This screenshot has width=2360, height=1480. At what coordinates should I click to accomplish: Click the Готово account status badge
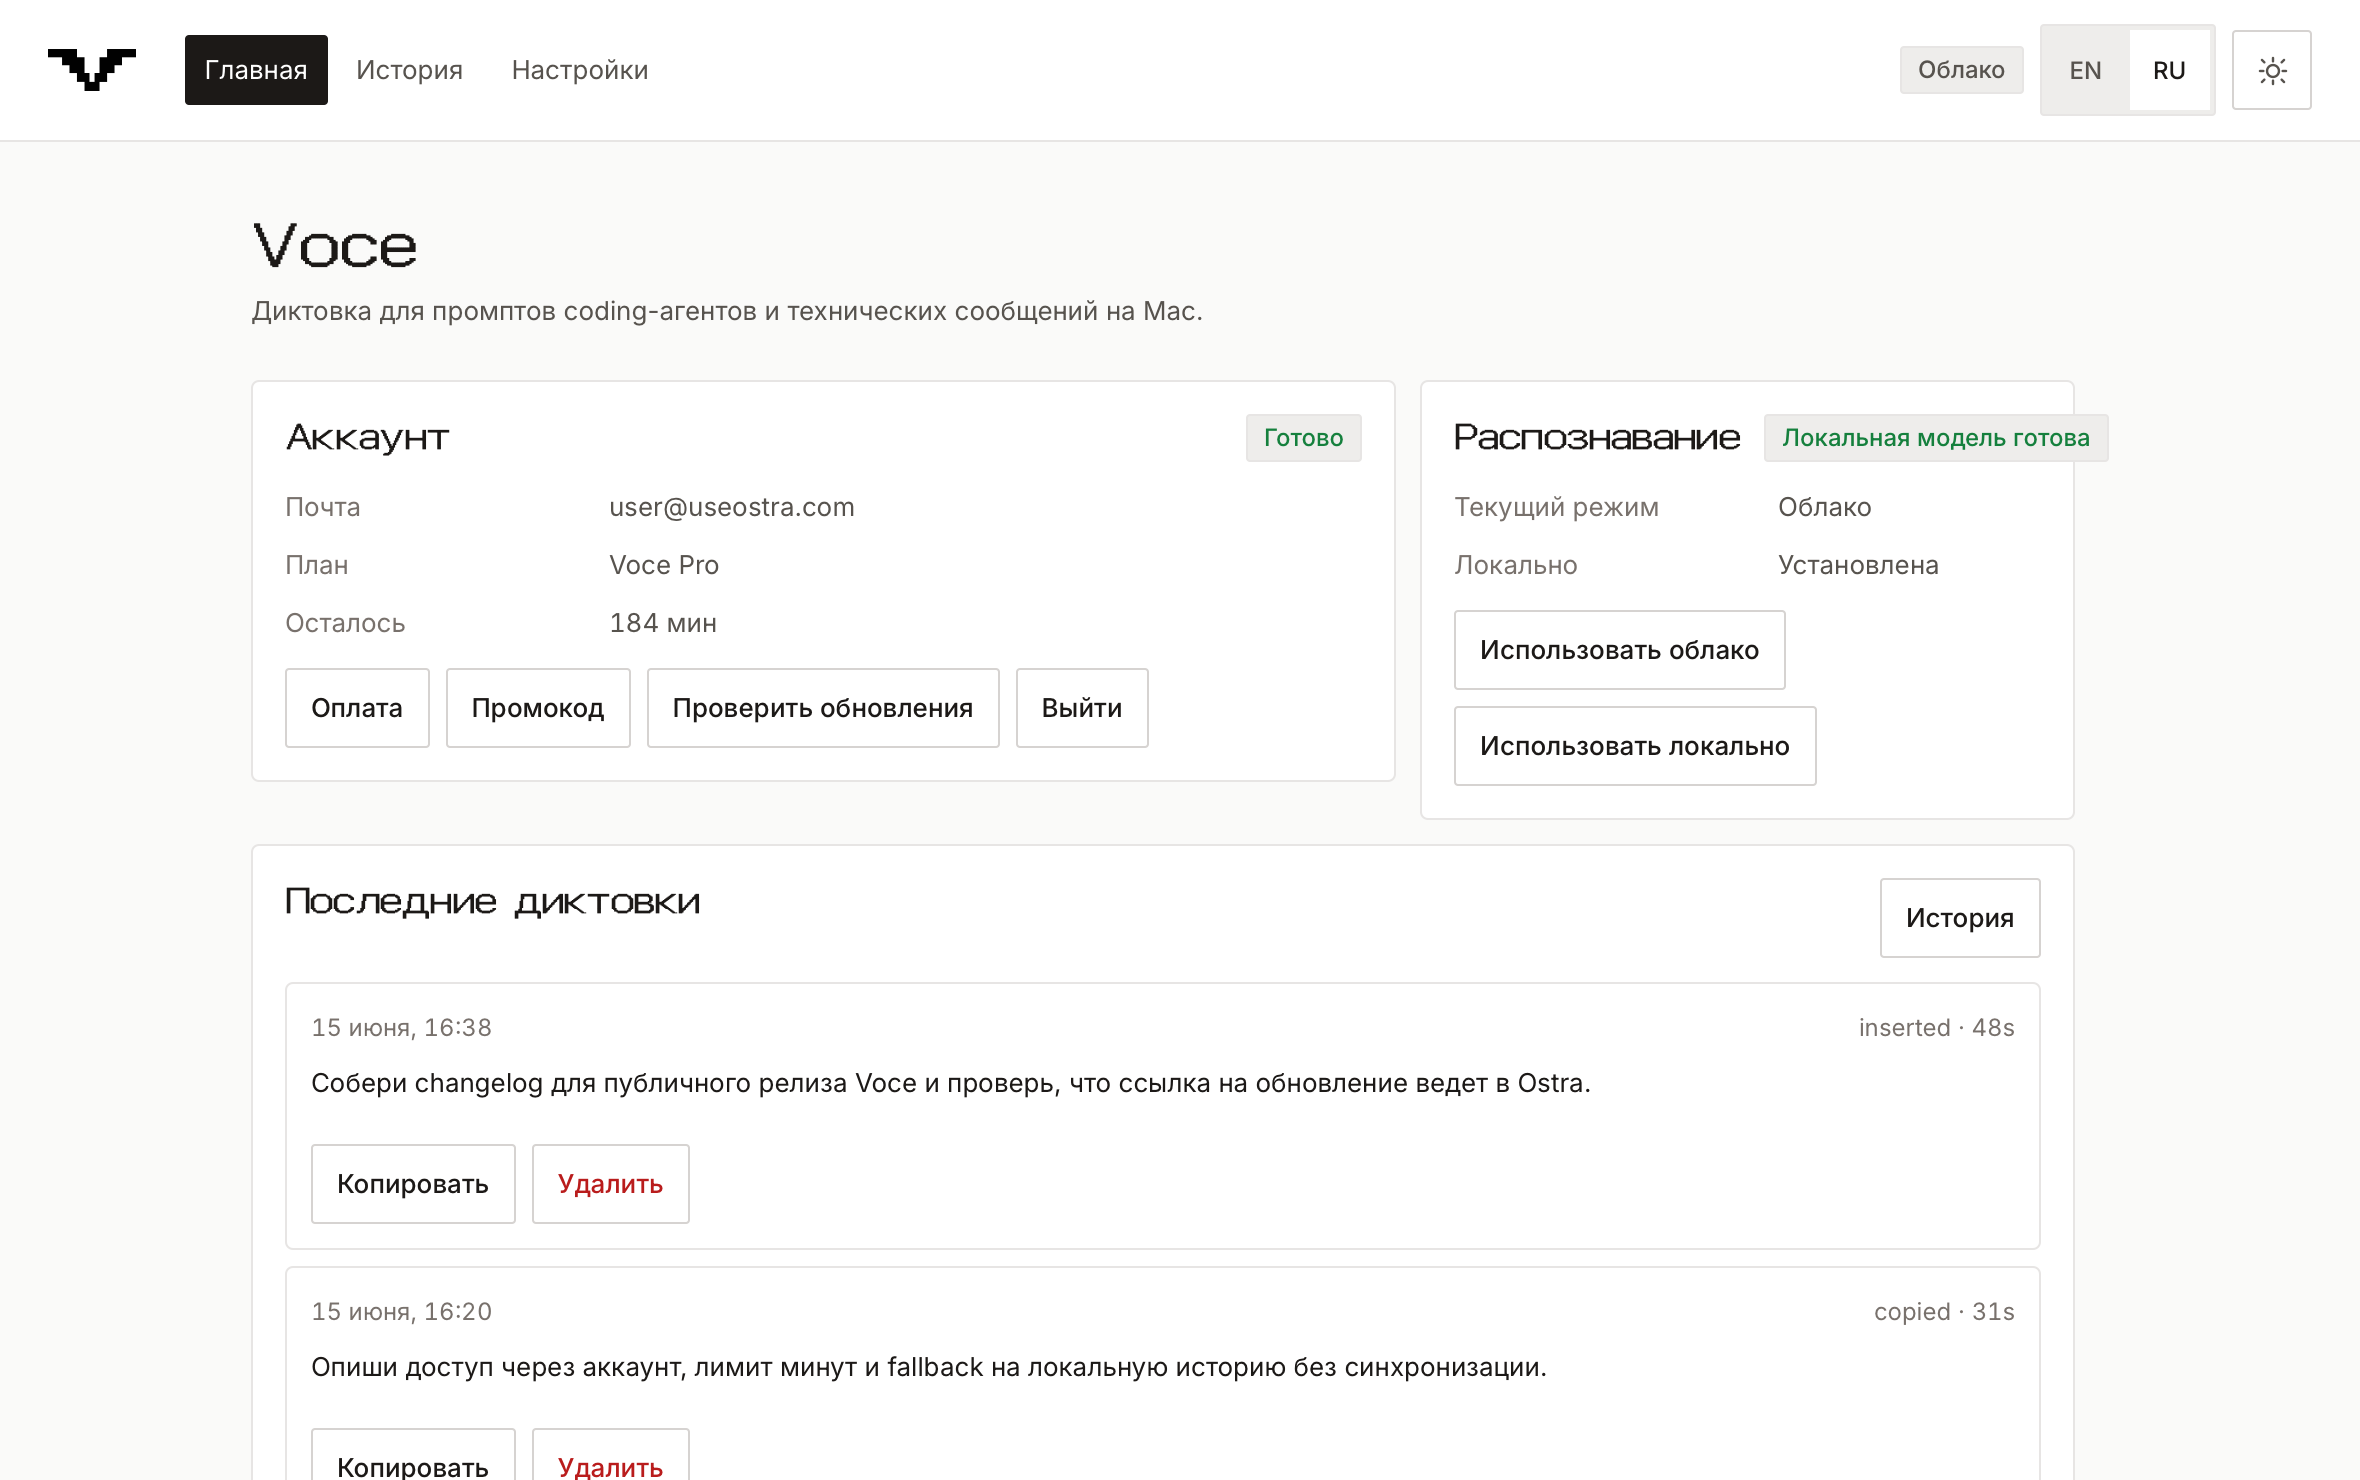pos(1304,438)
